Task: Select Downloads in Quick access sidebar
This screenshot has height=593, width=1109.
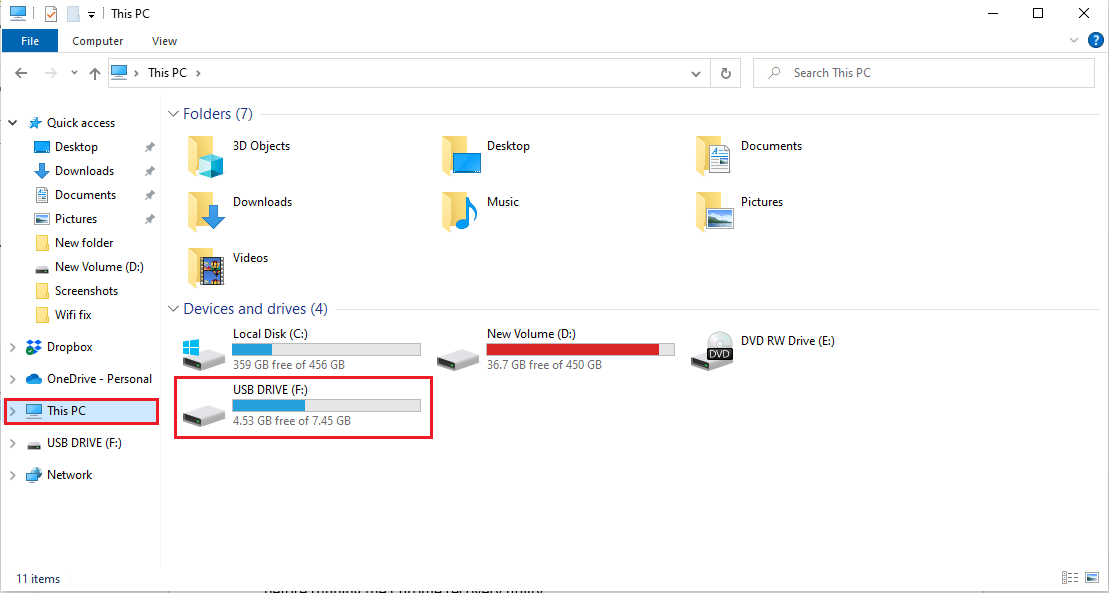Action: tap(84, 171)
